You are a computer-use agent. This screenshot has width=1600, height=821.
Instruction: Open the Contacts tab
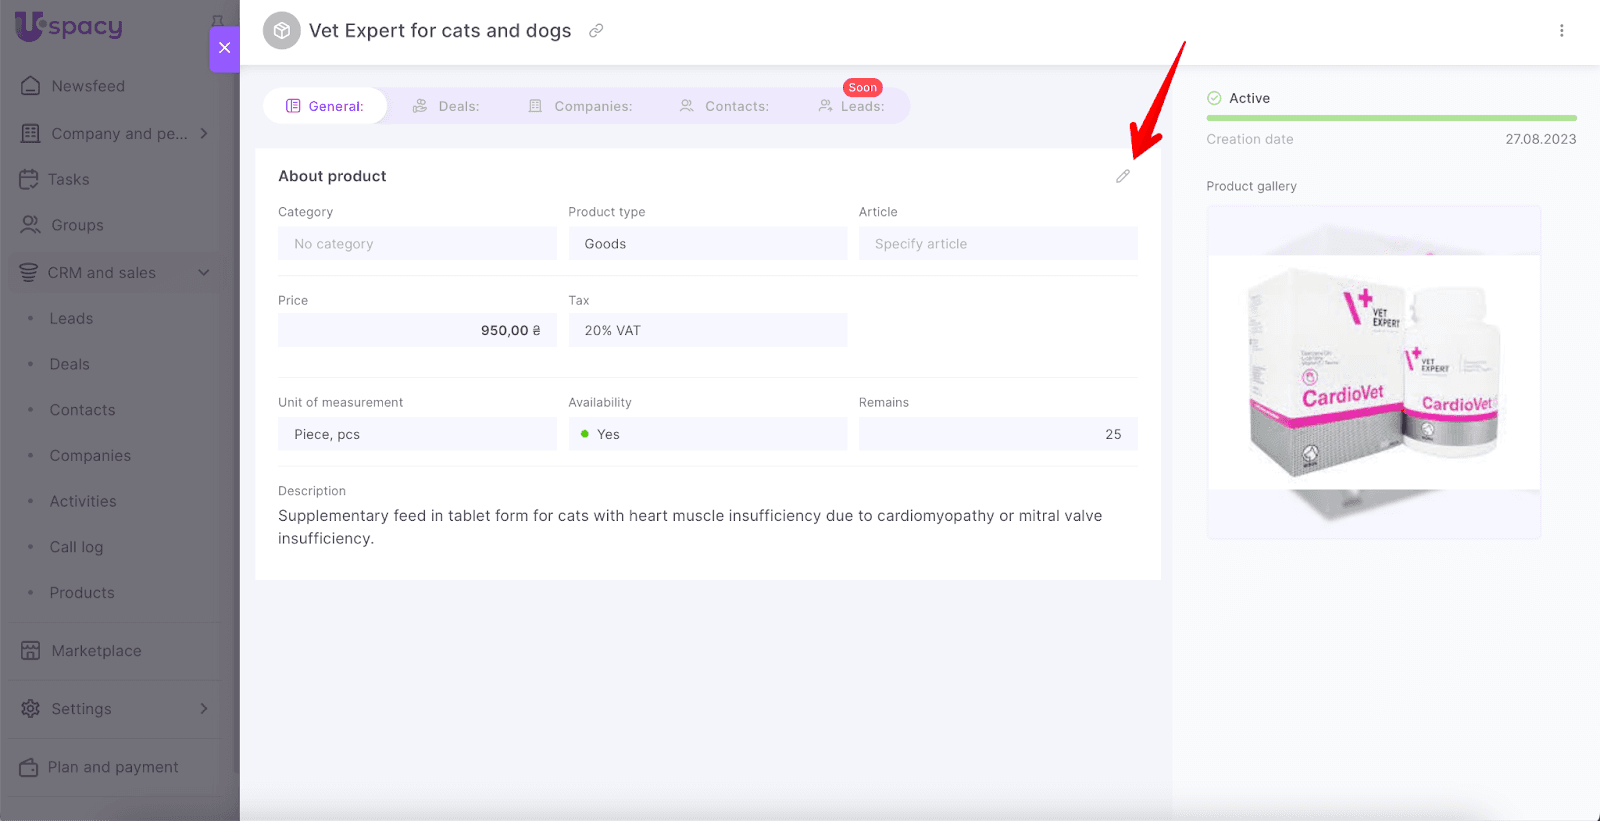724,106
